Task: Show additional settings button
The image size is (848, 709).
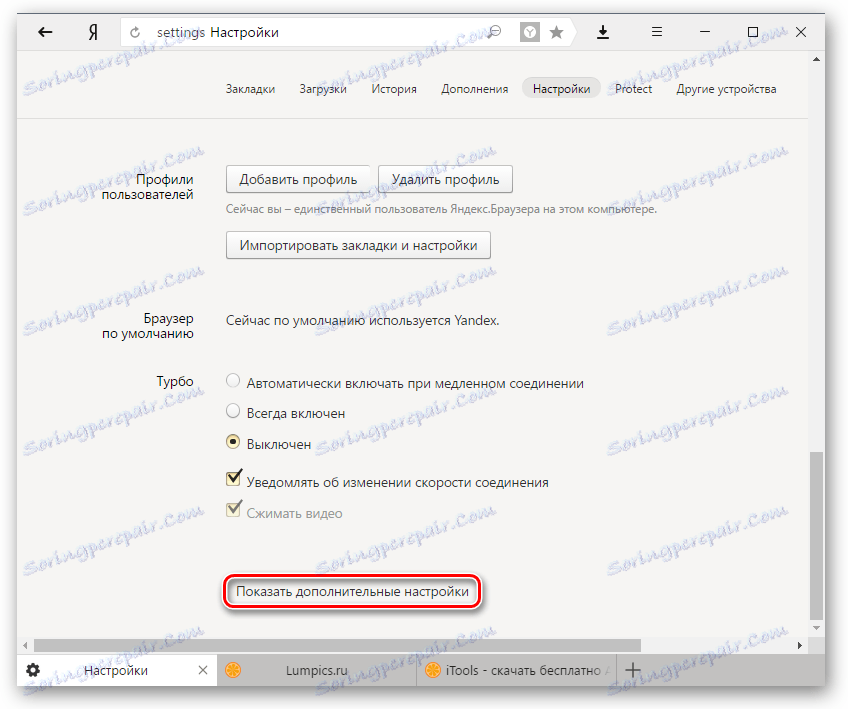Action: [352, 592]
